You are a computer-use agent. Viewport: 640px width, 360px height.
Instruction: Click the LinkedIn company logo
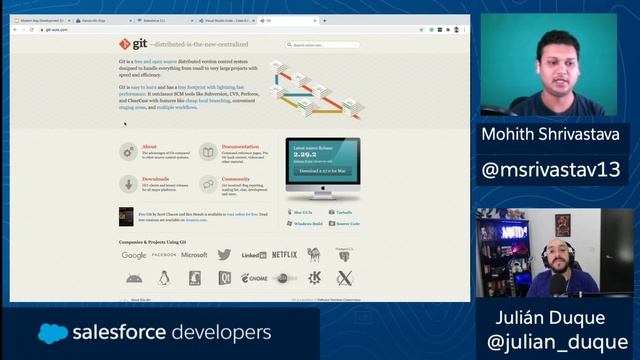coord(254,255)
